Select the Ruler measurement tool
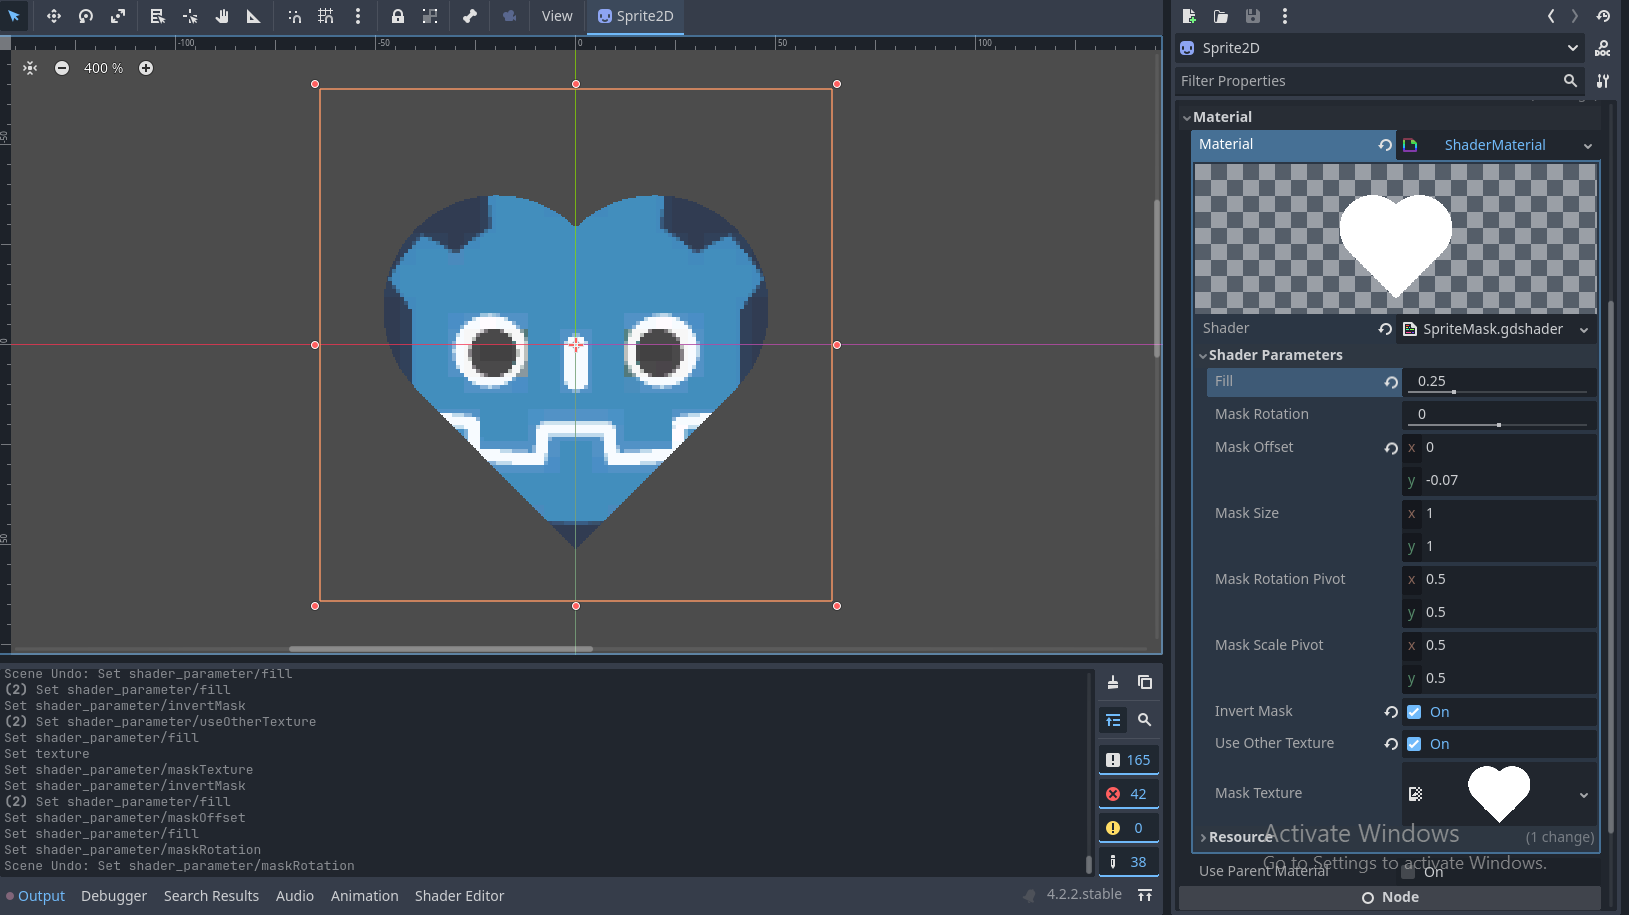This screenshot has height=915, width=1629. click(254, 16)
